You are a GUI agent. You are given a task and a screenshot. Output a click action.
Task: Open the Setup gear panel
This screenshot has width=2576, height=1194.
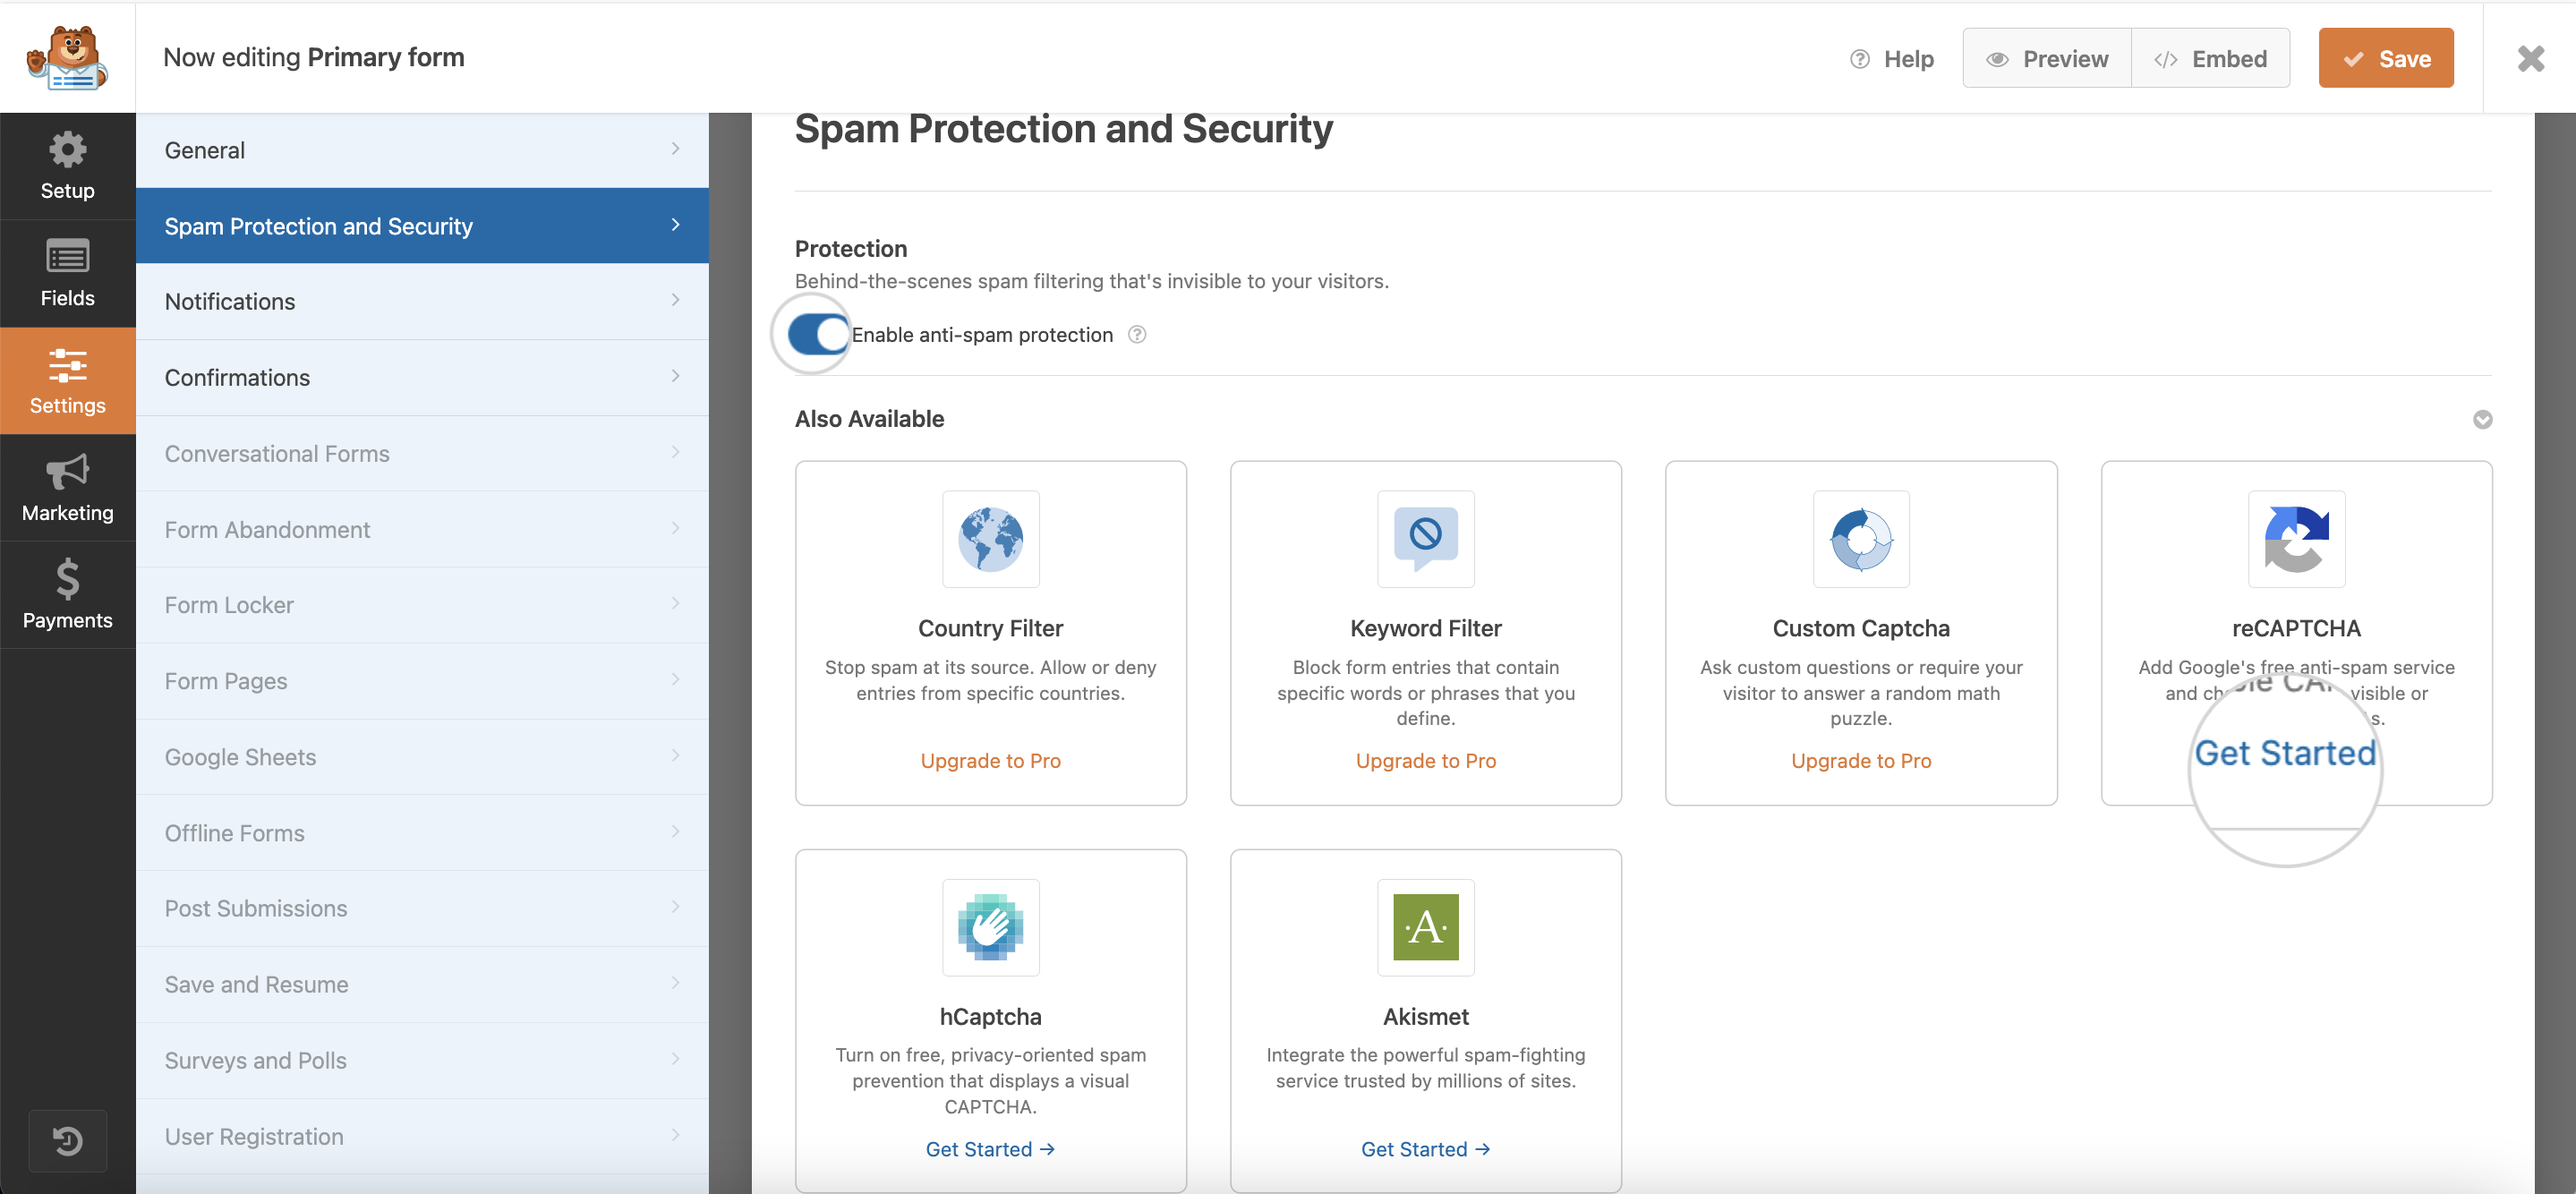point(67,166)
